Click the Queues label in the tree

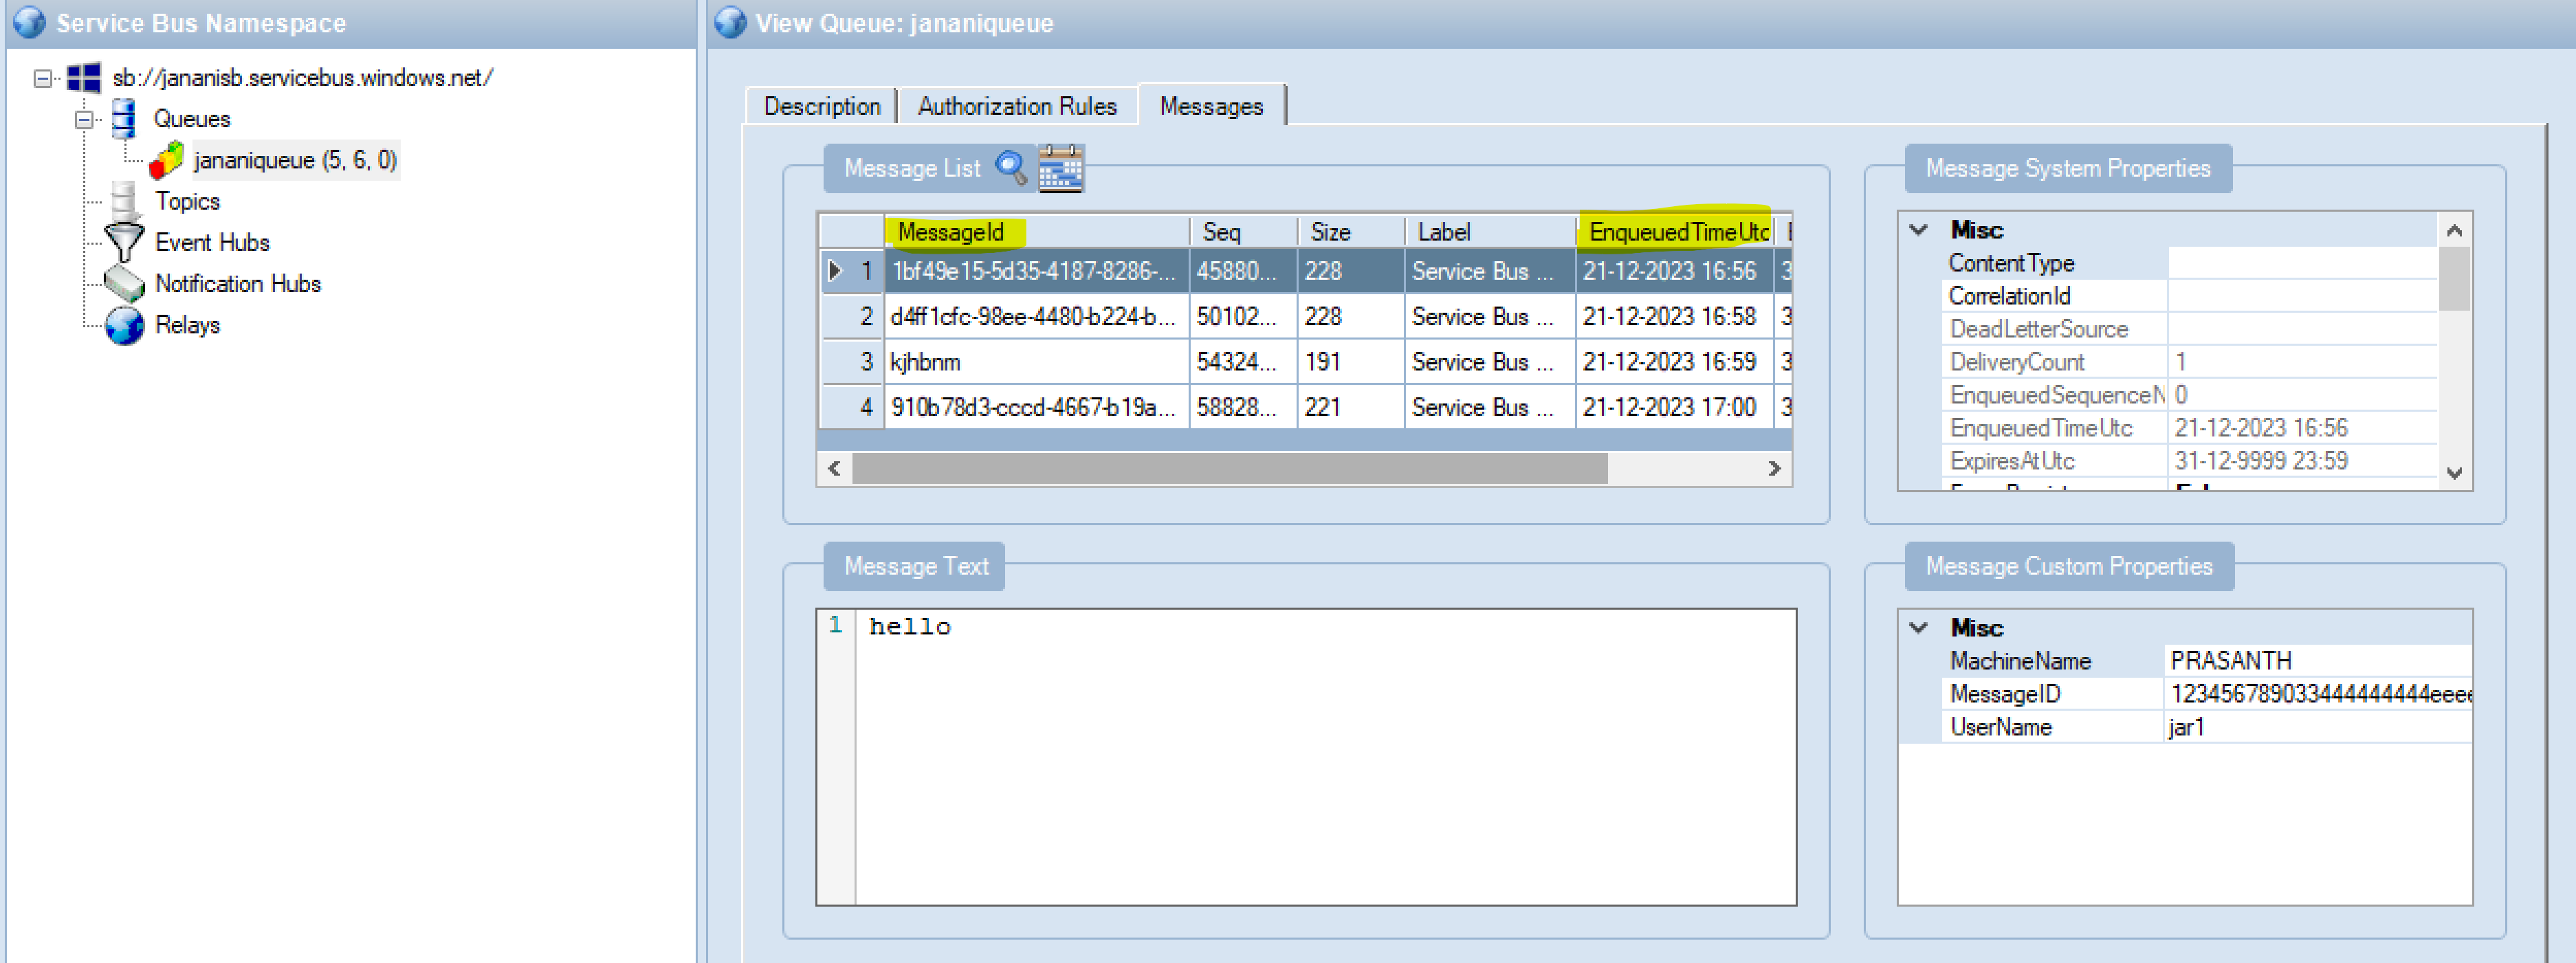click(192, 119)
